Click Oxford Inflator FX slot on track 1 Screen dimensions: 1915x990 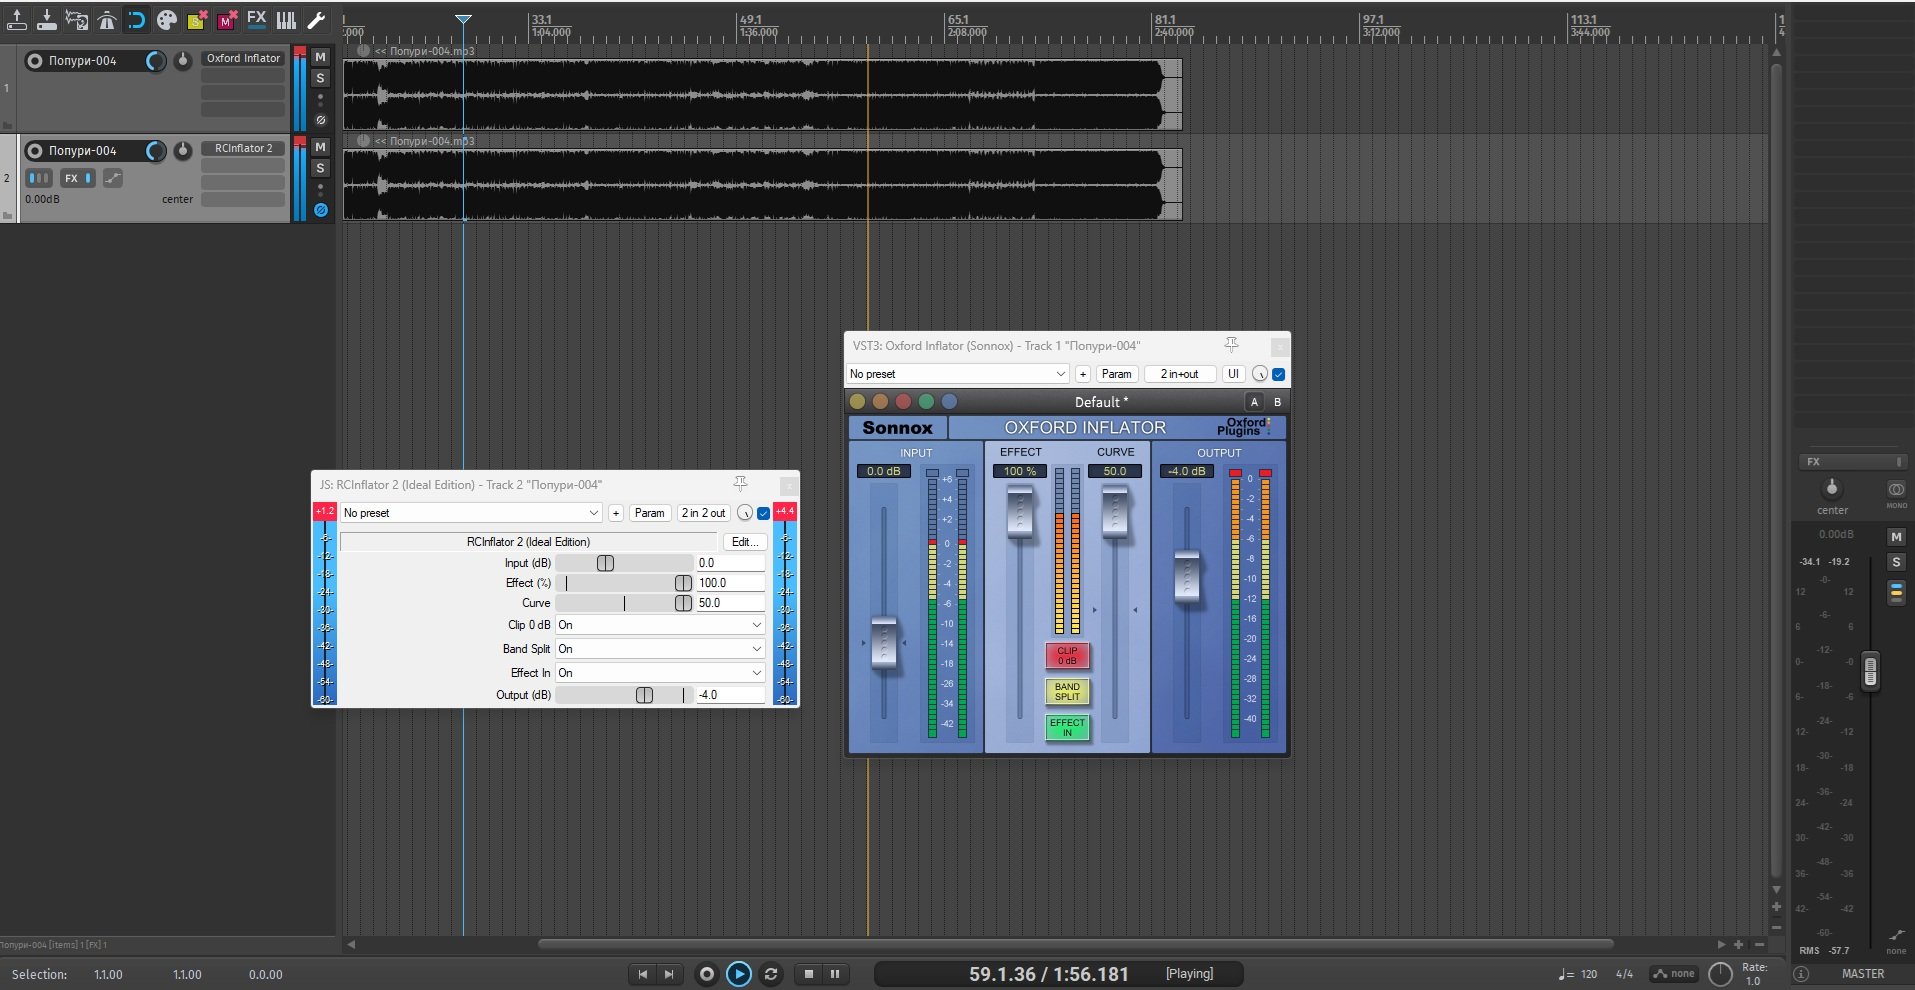(243, 58)
